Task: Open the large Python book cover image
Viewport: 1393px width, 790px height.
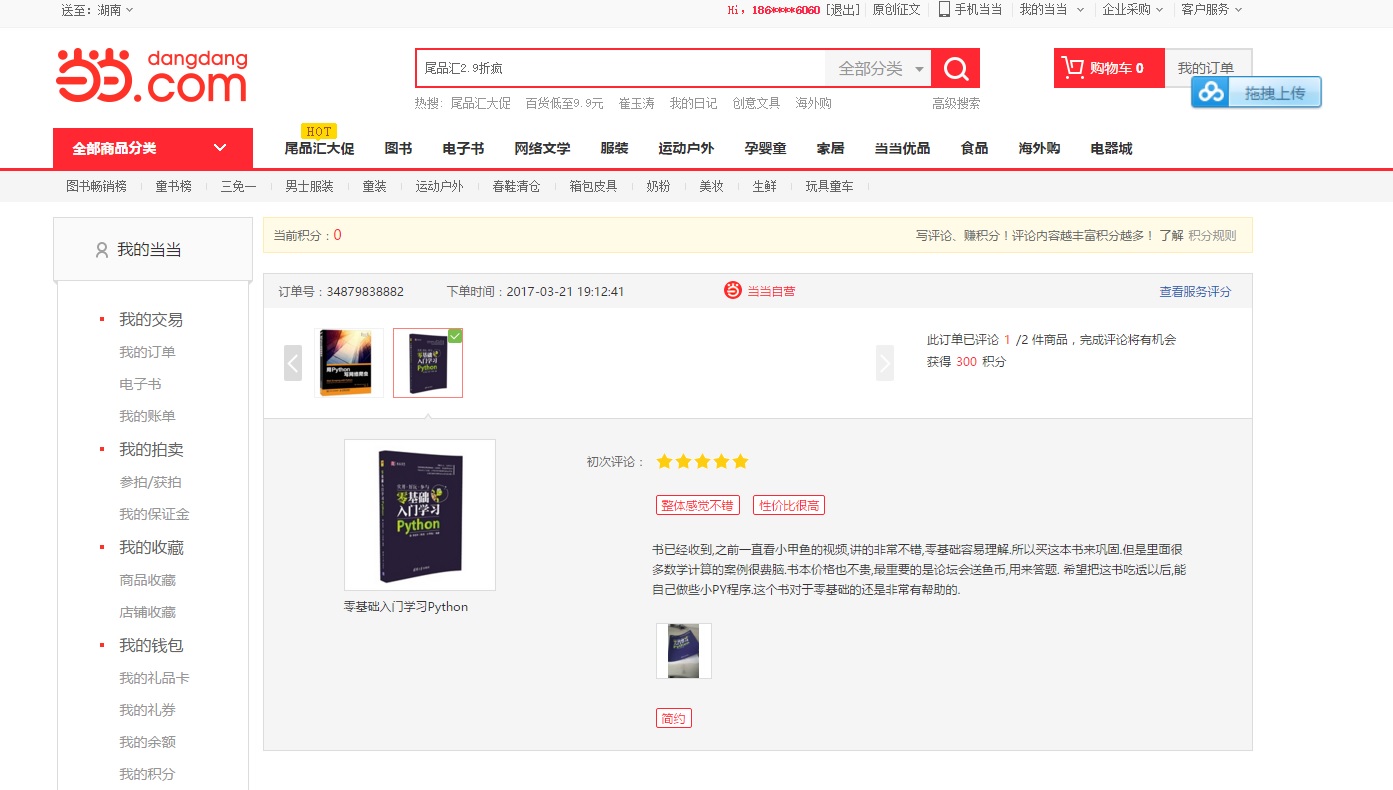Action: click(x=420, y=515)
